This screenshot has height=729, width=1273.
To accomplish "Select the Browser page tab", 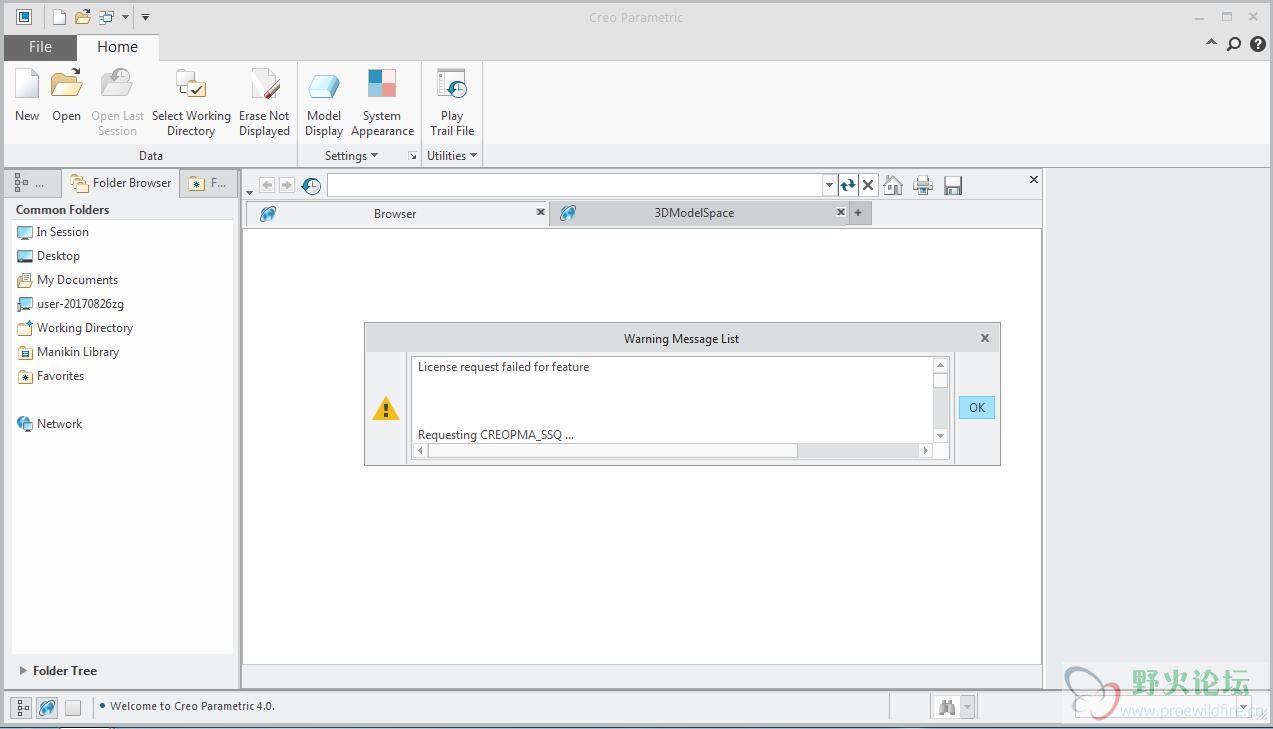I will coord(395,213).
